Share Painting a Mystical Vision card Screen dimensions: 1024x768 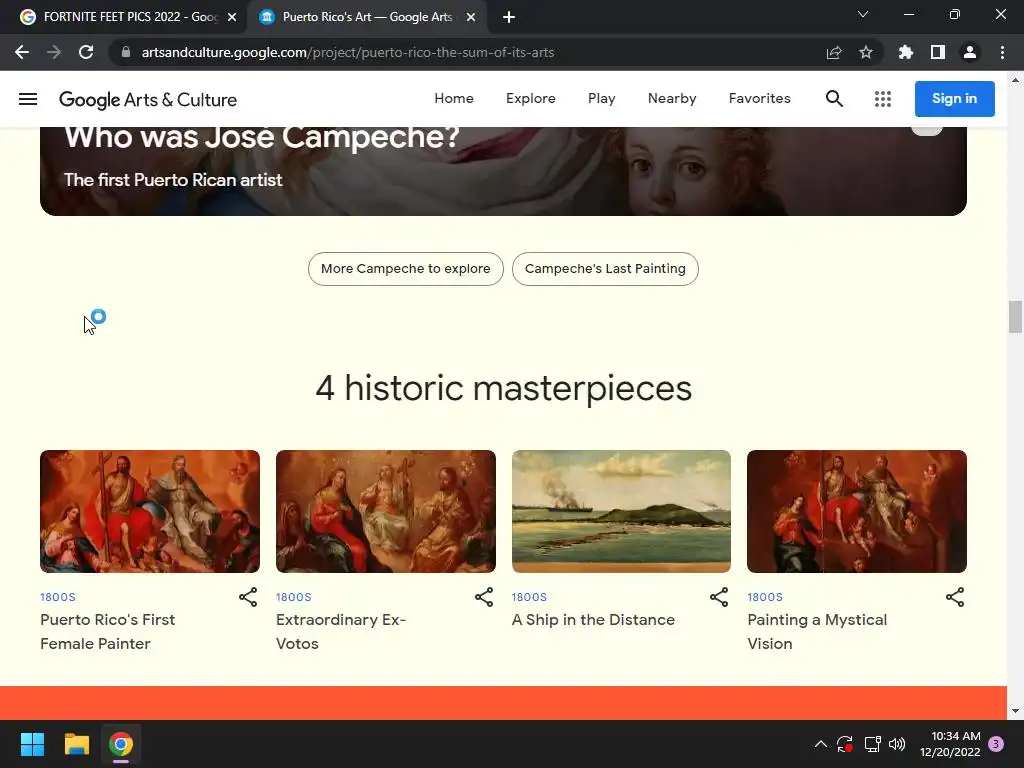[x=955, y=597]
